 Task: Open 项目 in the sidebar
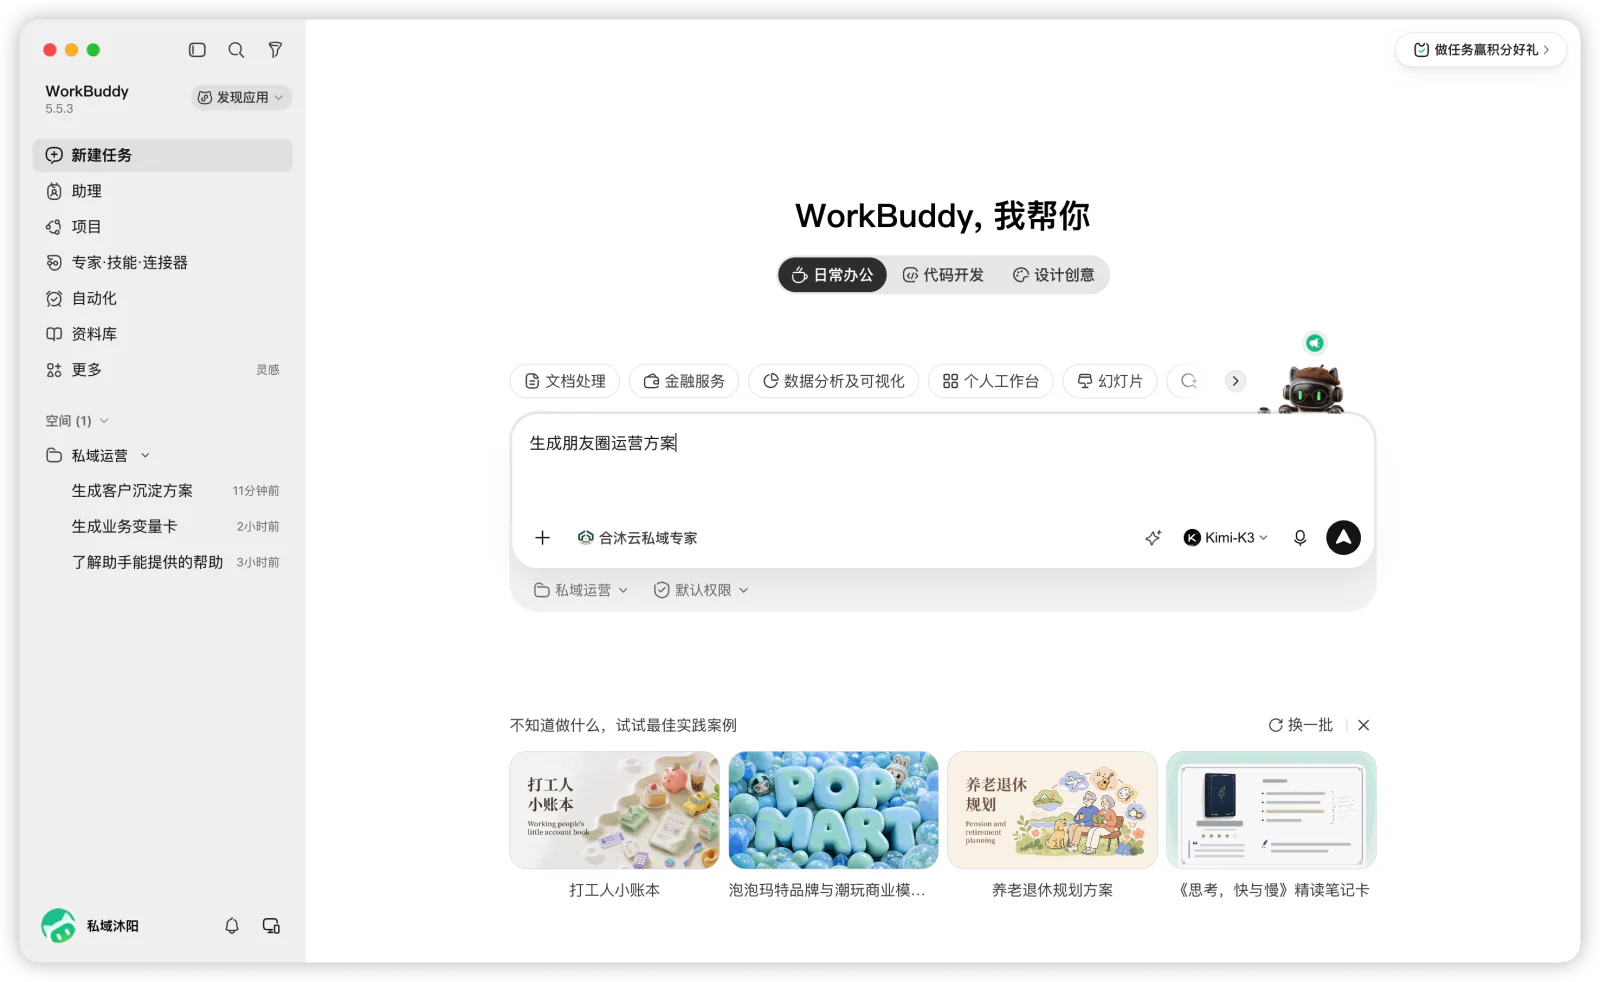tap(162, 227)
